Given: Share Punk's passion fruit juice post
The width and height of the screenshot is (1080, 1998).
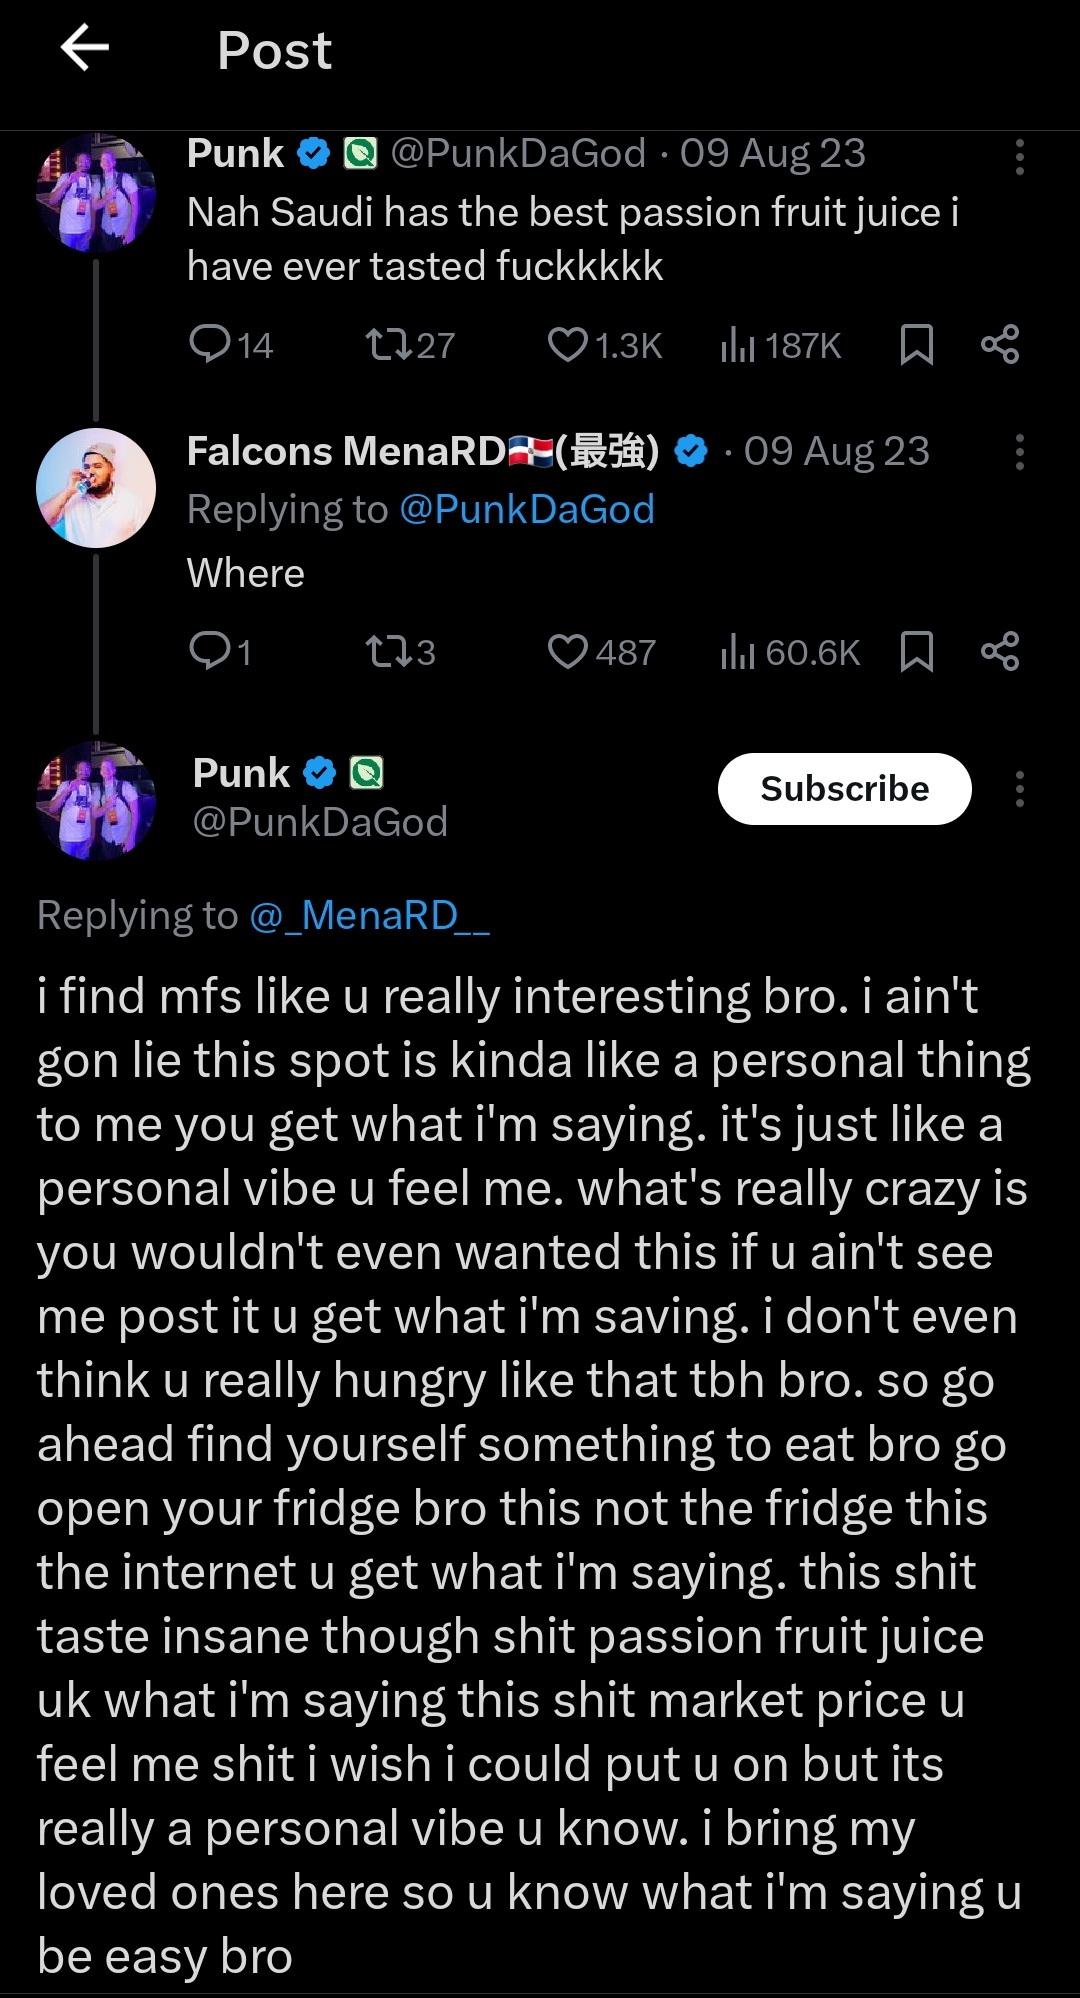Looking at the screenshot, I should click(1000, 345).
